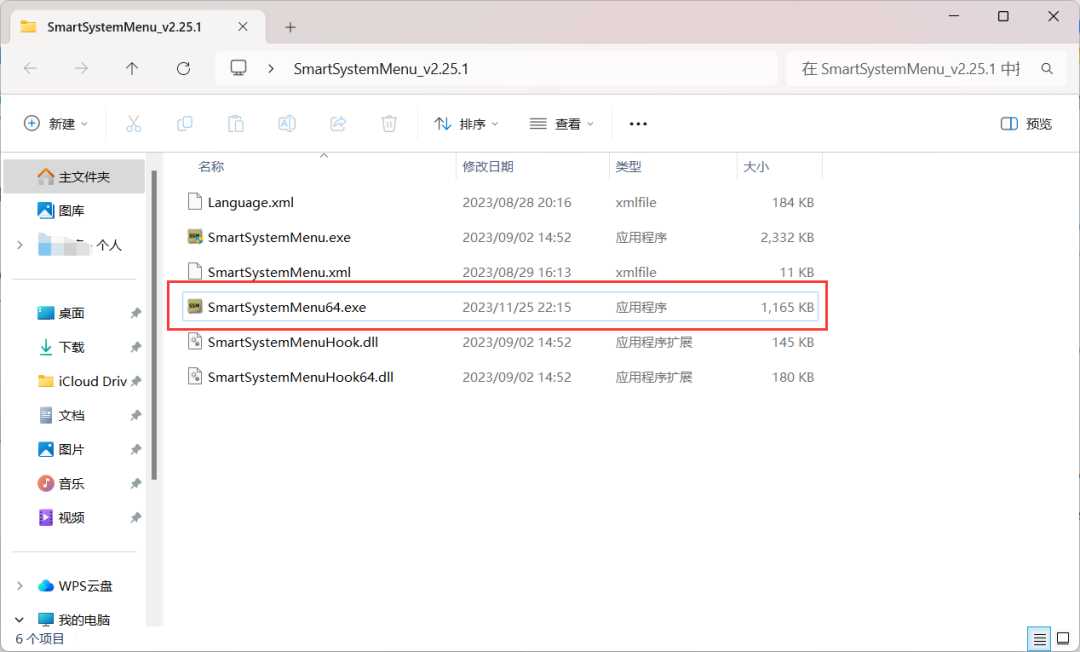Sort by 类型 column header
The width and height of the screenshot is (1080, 652).
(x=628, y=167)
